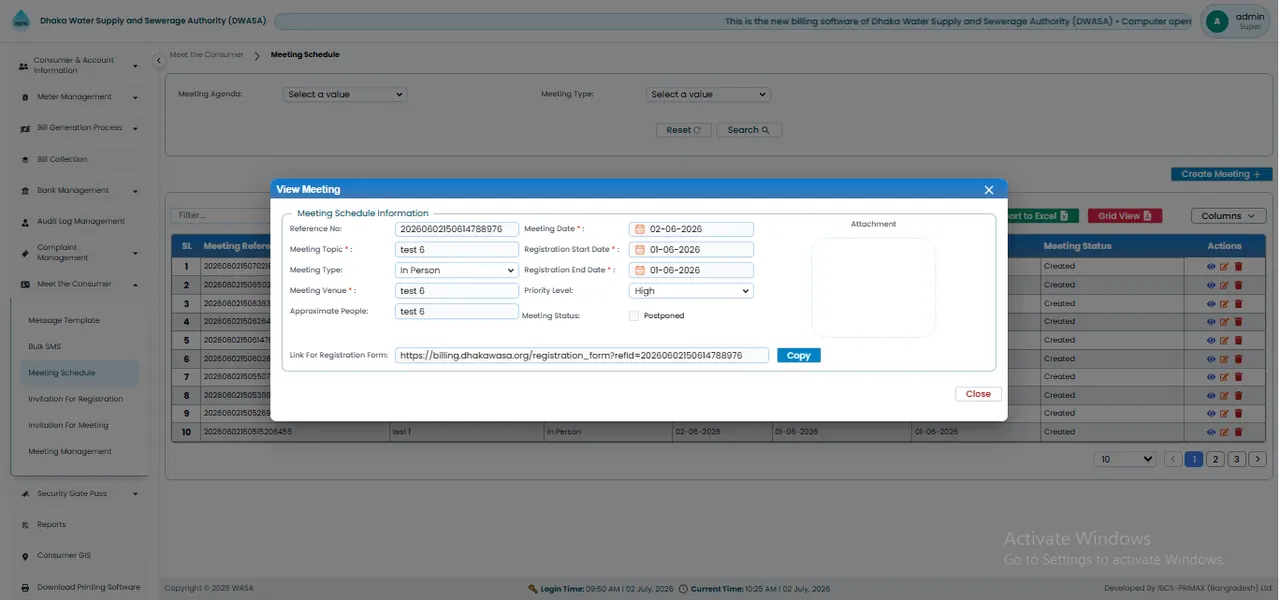Open Audit Log Management in sidebar
This screenshot has width=1280, height=600.
[x=81, y=221]
